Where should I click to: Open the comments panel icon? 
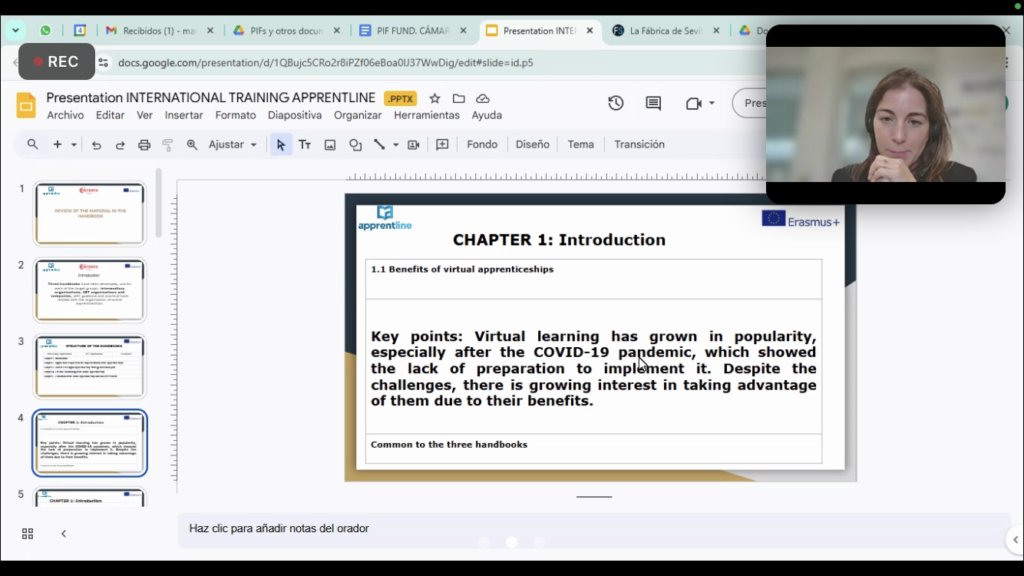653,103
